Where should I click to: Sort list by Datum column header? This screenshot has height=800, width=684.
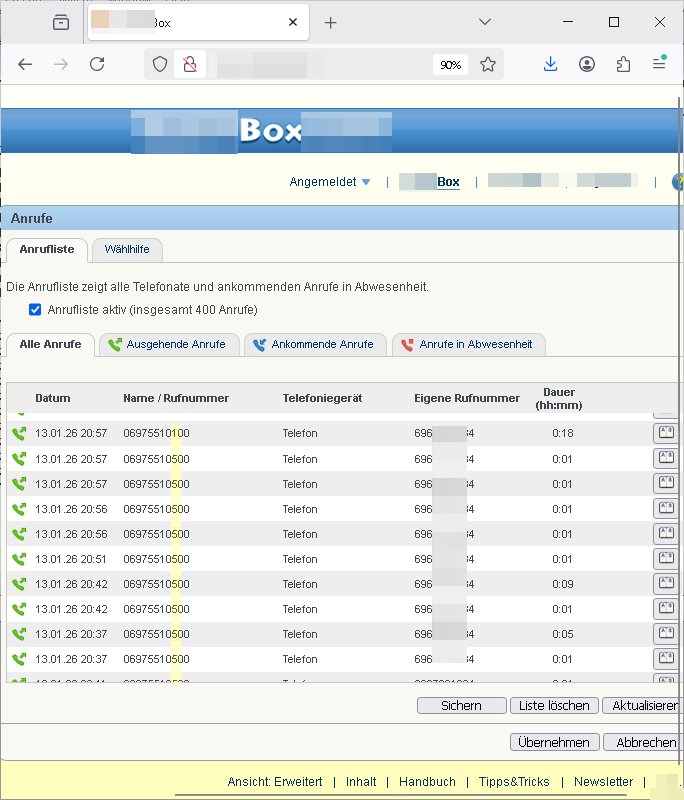tap(53, 398)
